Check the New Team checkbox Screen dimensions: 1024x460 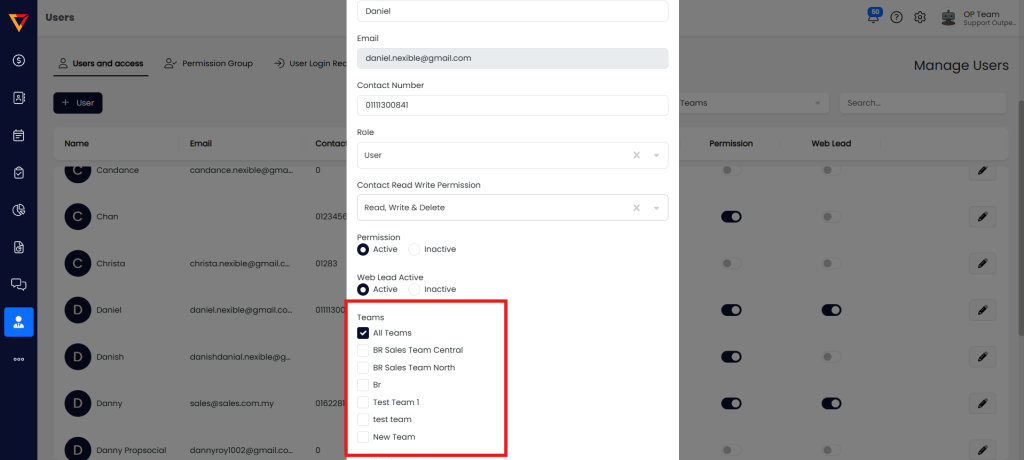363,437
